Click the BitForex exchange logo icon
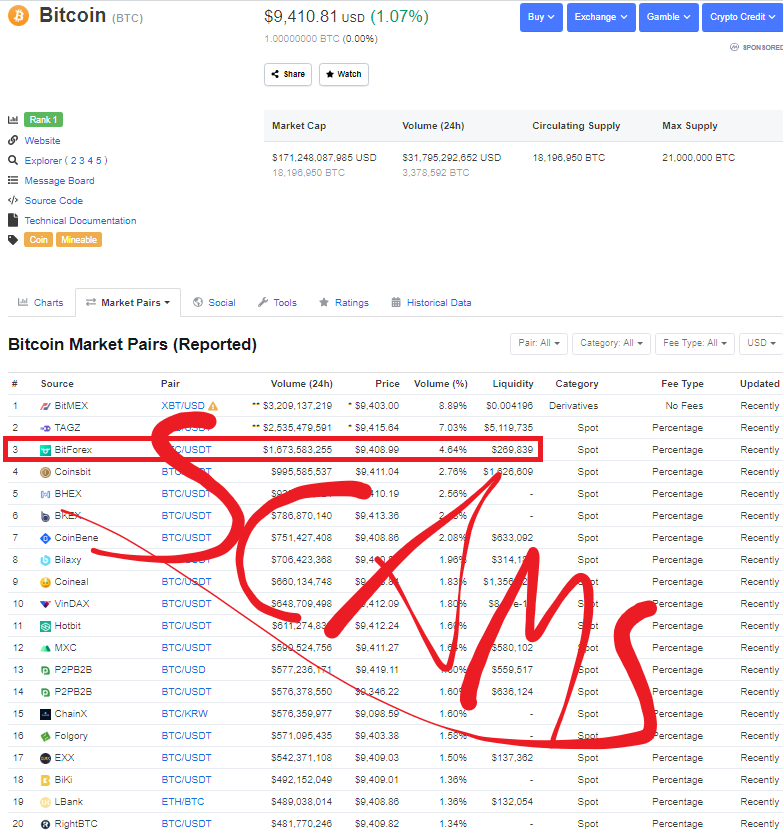Screen dimensions: 784x834 [45, 450]
